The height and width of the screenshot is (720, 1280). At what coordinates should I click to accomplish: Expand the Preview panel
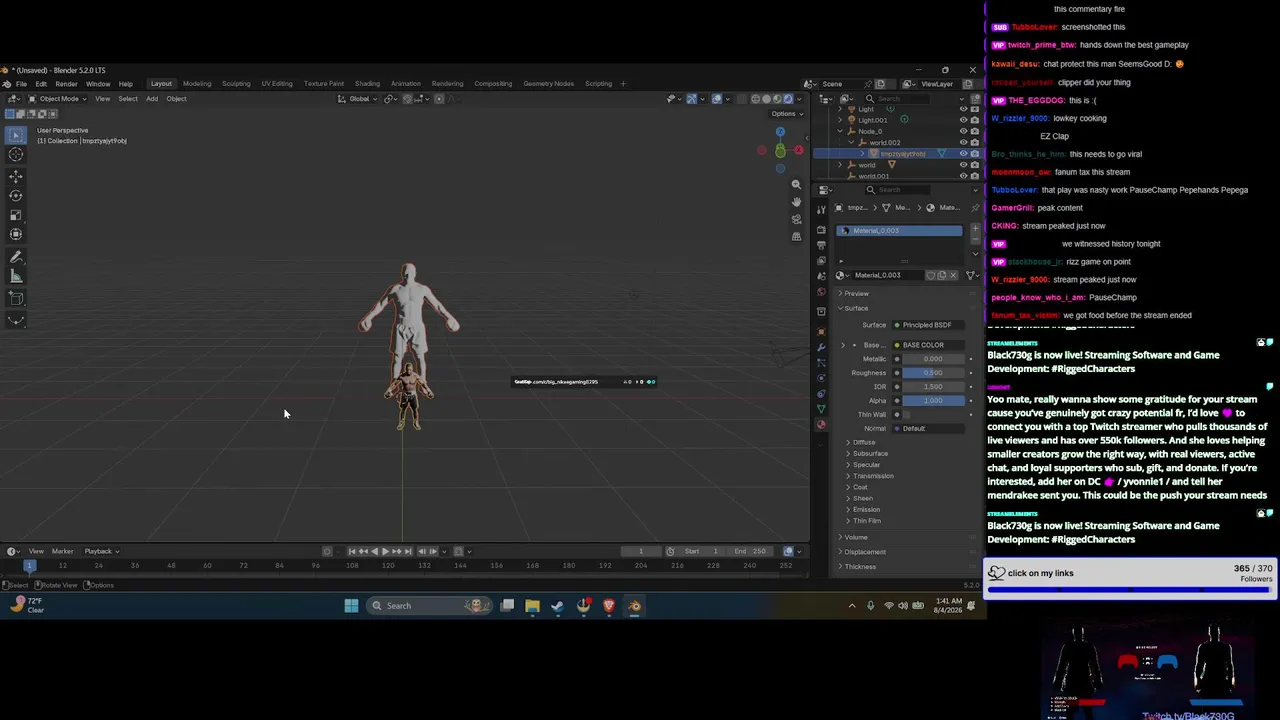pos(857,293)
